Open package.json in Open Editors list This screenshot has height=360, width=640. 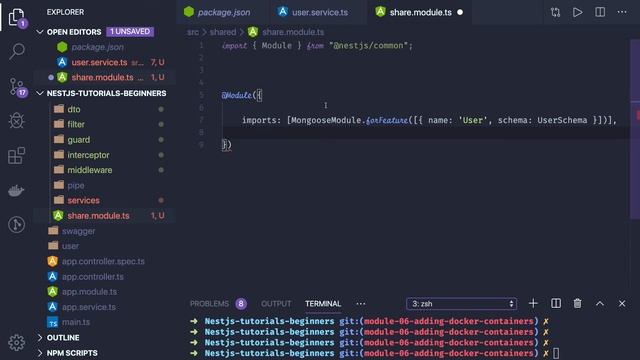click(x=105, y=47)
